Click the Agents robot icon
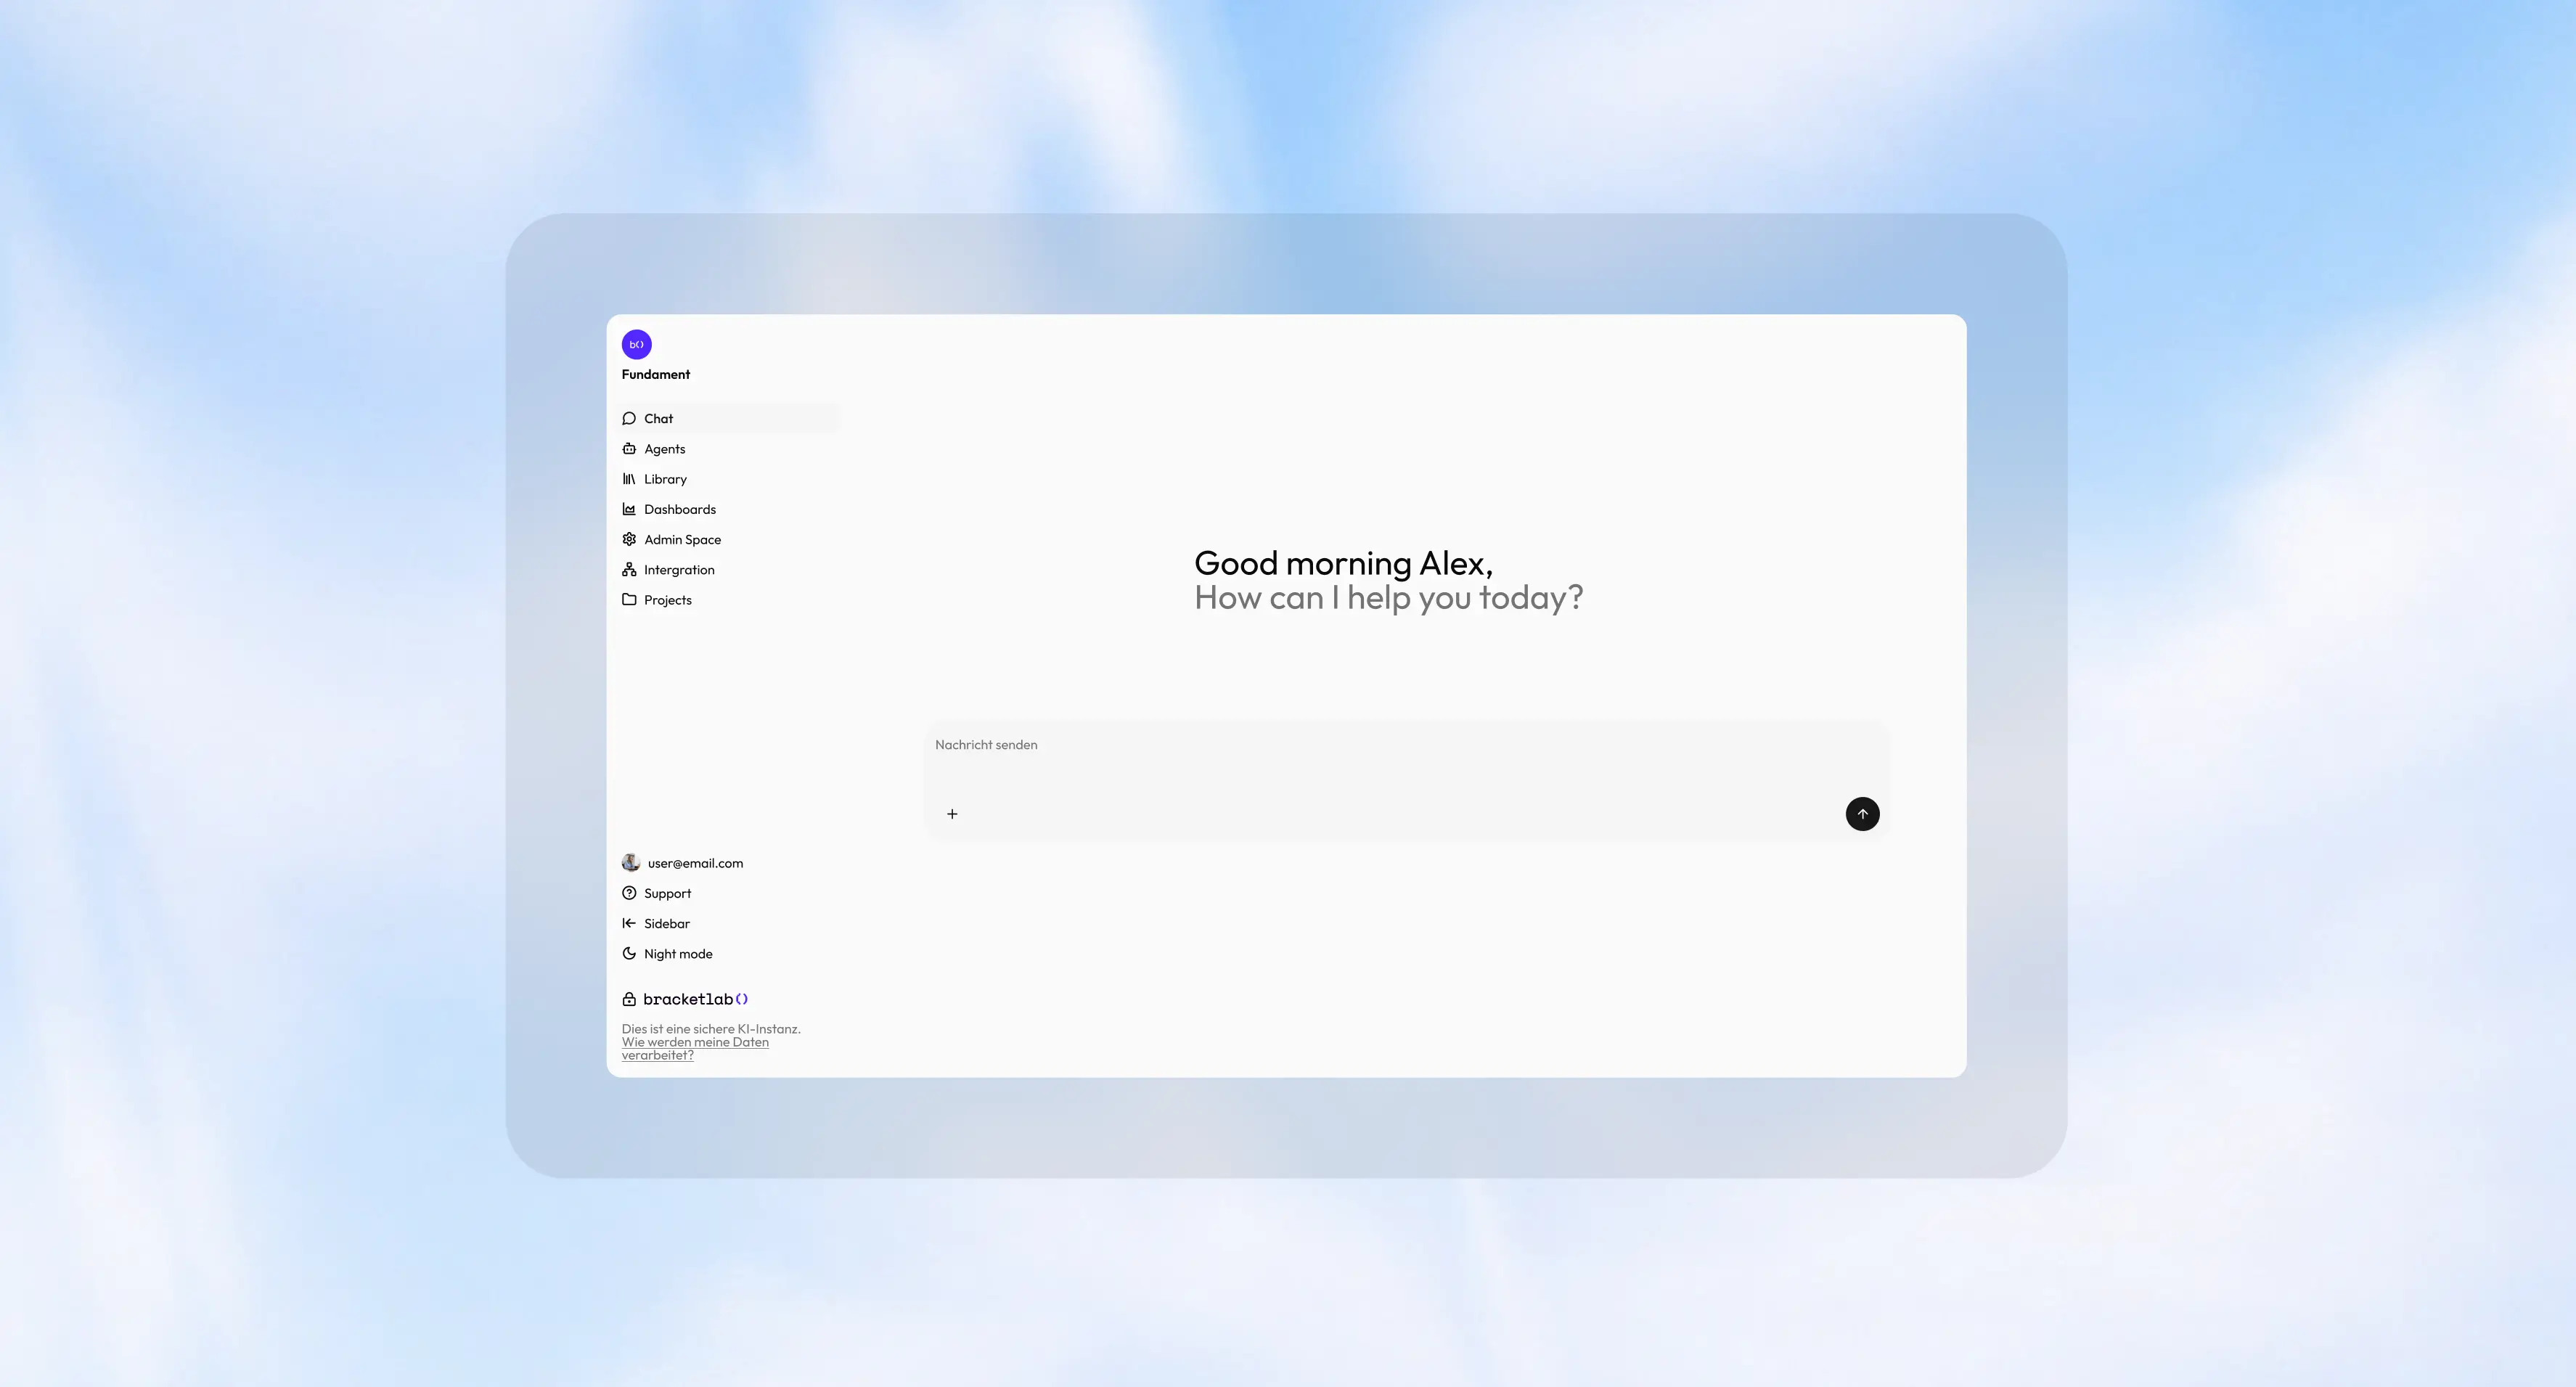 click(x=629, y=449)
